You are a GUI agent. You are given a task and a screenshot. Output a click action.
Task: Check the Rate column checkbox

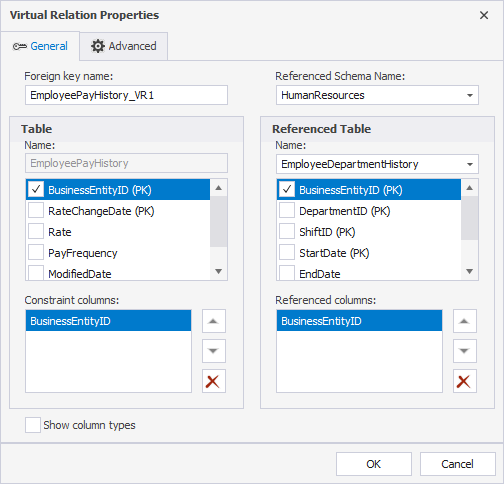pos(36,232)
